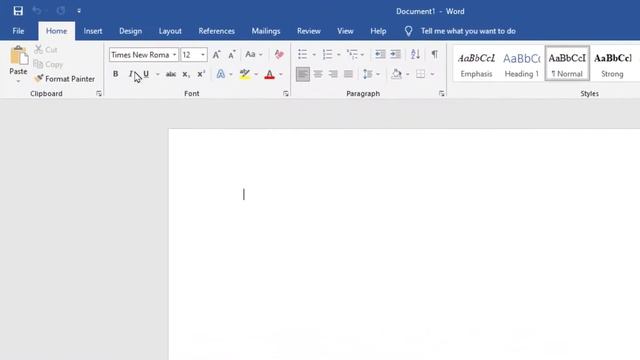Screen dimensions: 640x360
Task: Expand the font size dropdown arrow
Action: coord(202,55)
